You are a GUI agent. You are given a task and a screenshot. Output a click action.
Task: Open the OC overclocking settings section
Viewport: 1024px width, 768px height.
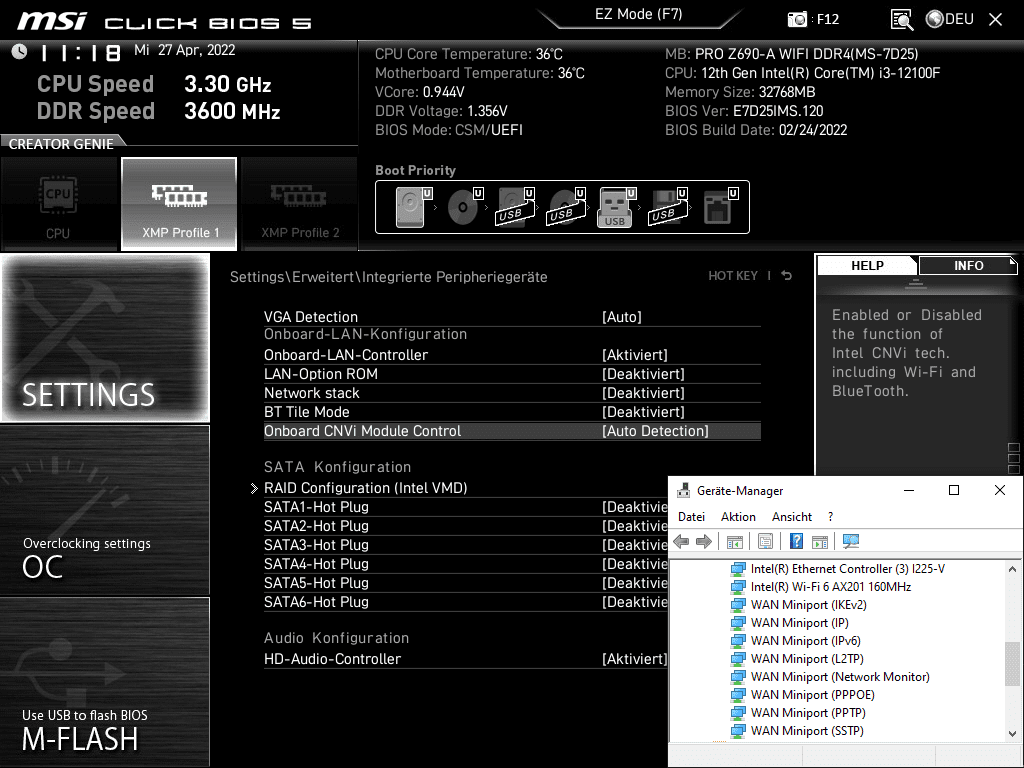(x=105, y=510)
